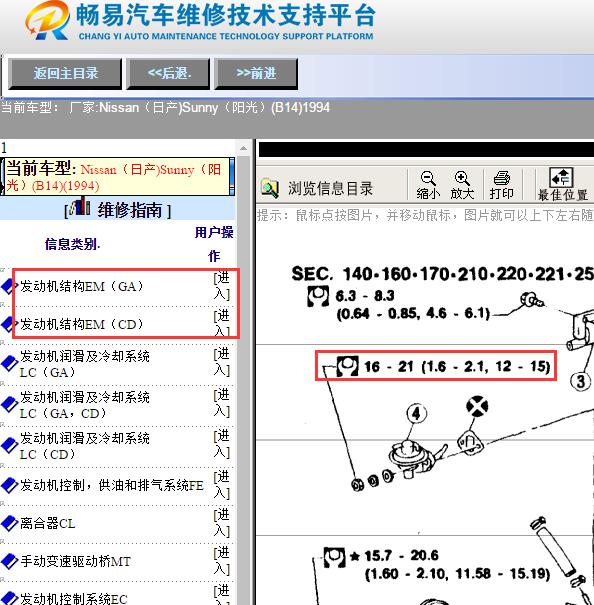Select the 发动机控制系统EC row text
The width and height of the screenshot is (594, 605).
click(x=73, y=599)
